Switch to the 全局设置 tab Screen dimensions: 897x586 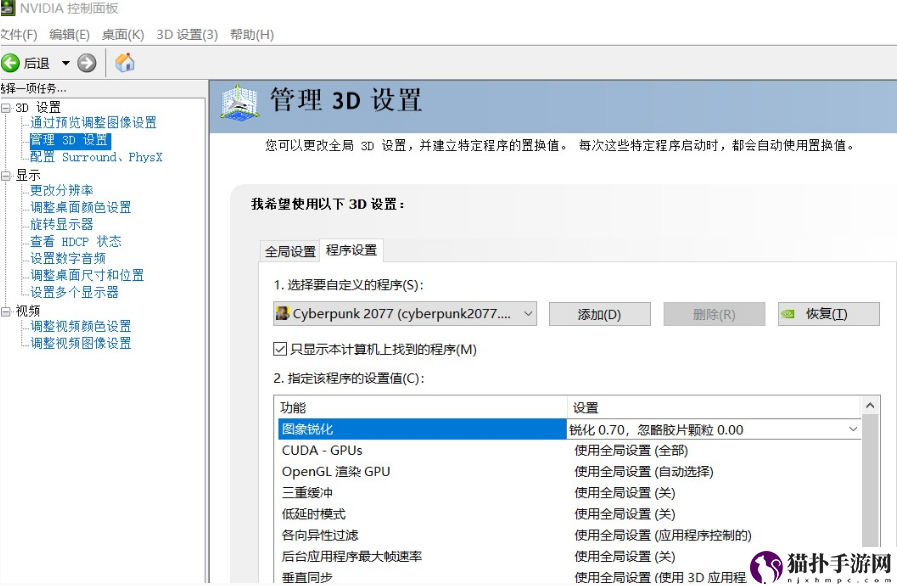click(x=290, y=251)
